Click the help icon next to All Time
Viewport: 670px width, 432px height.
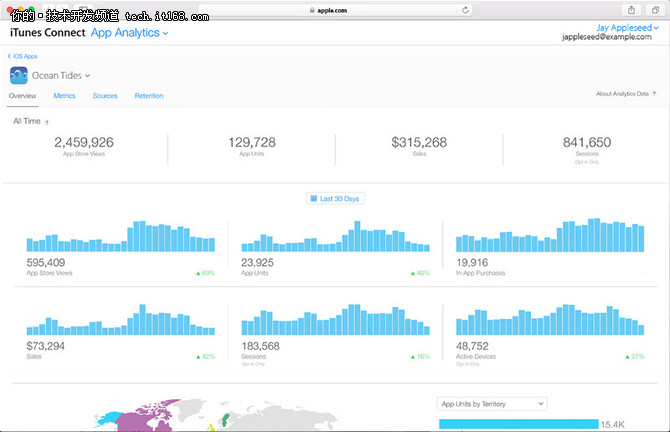(x=47, y=122)
